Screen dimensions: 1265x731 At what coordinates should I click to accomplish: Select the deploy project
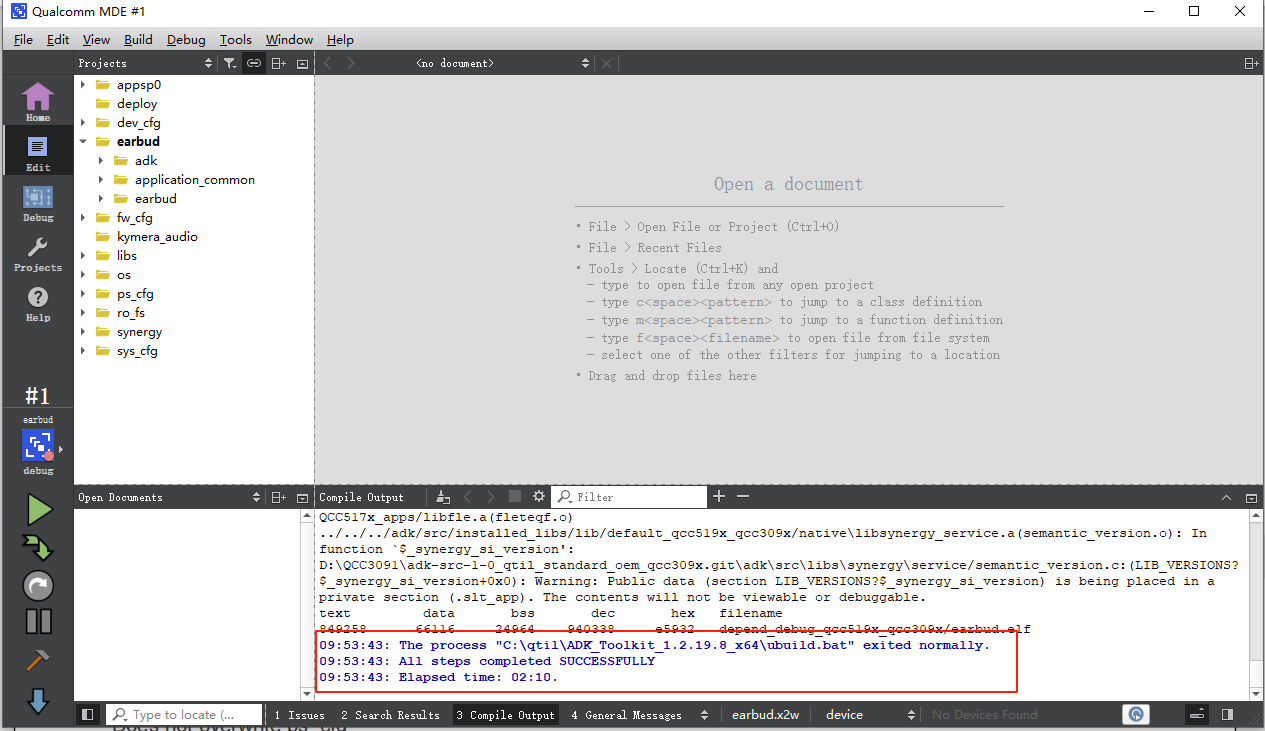pyautogui.click(x=137, y=104)
